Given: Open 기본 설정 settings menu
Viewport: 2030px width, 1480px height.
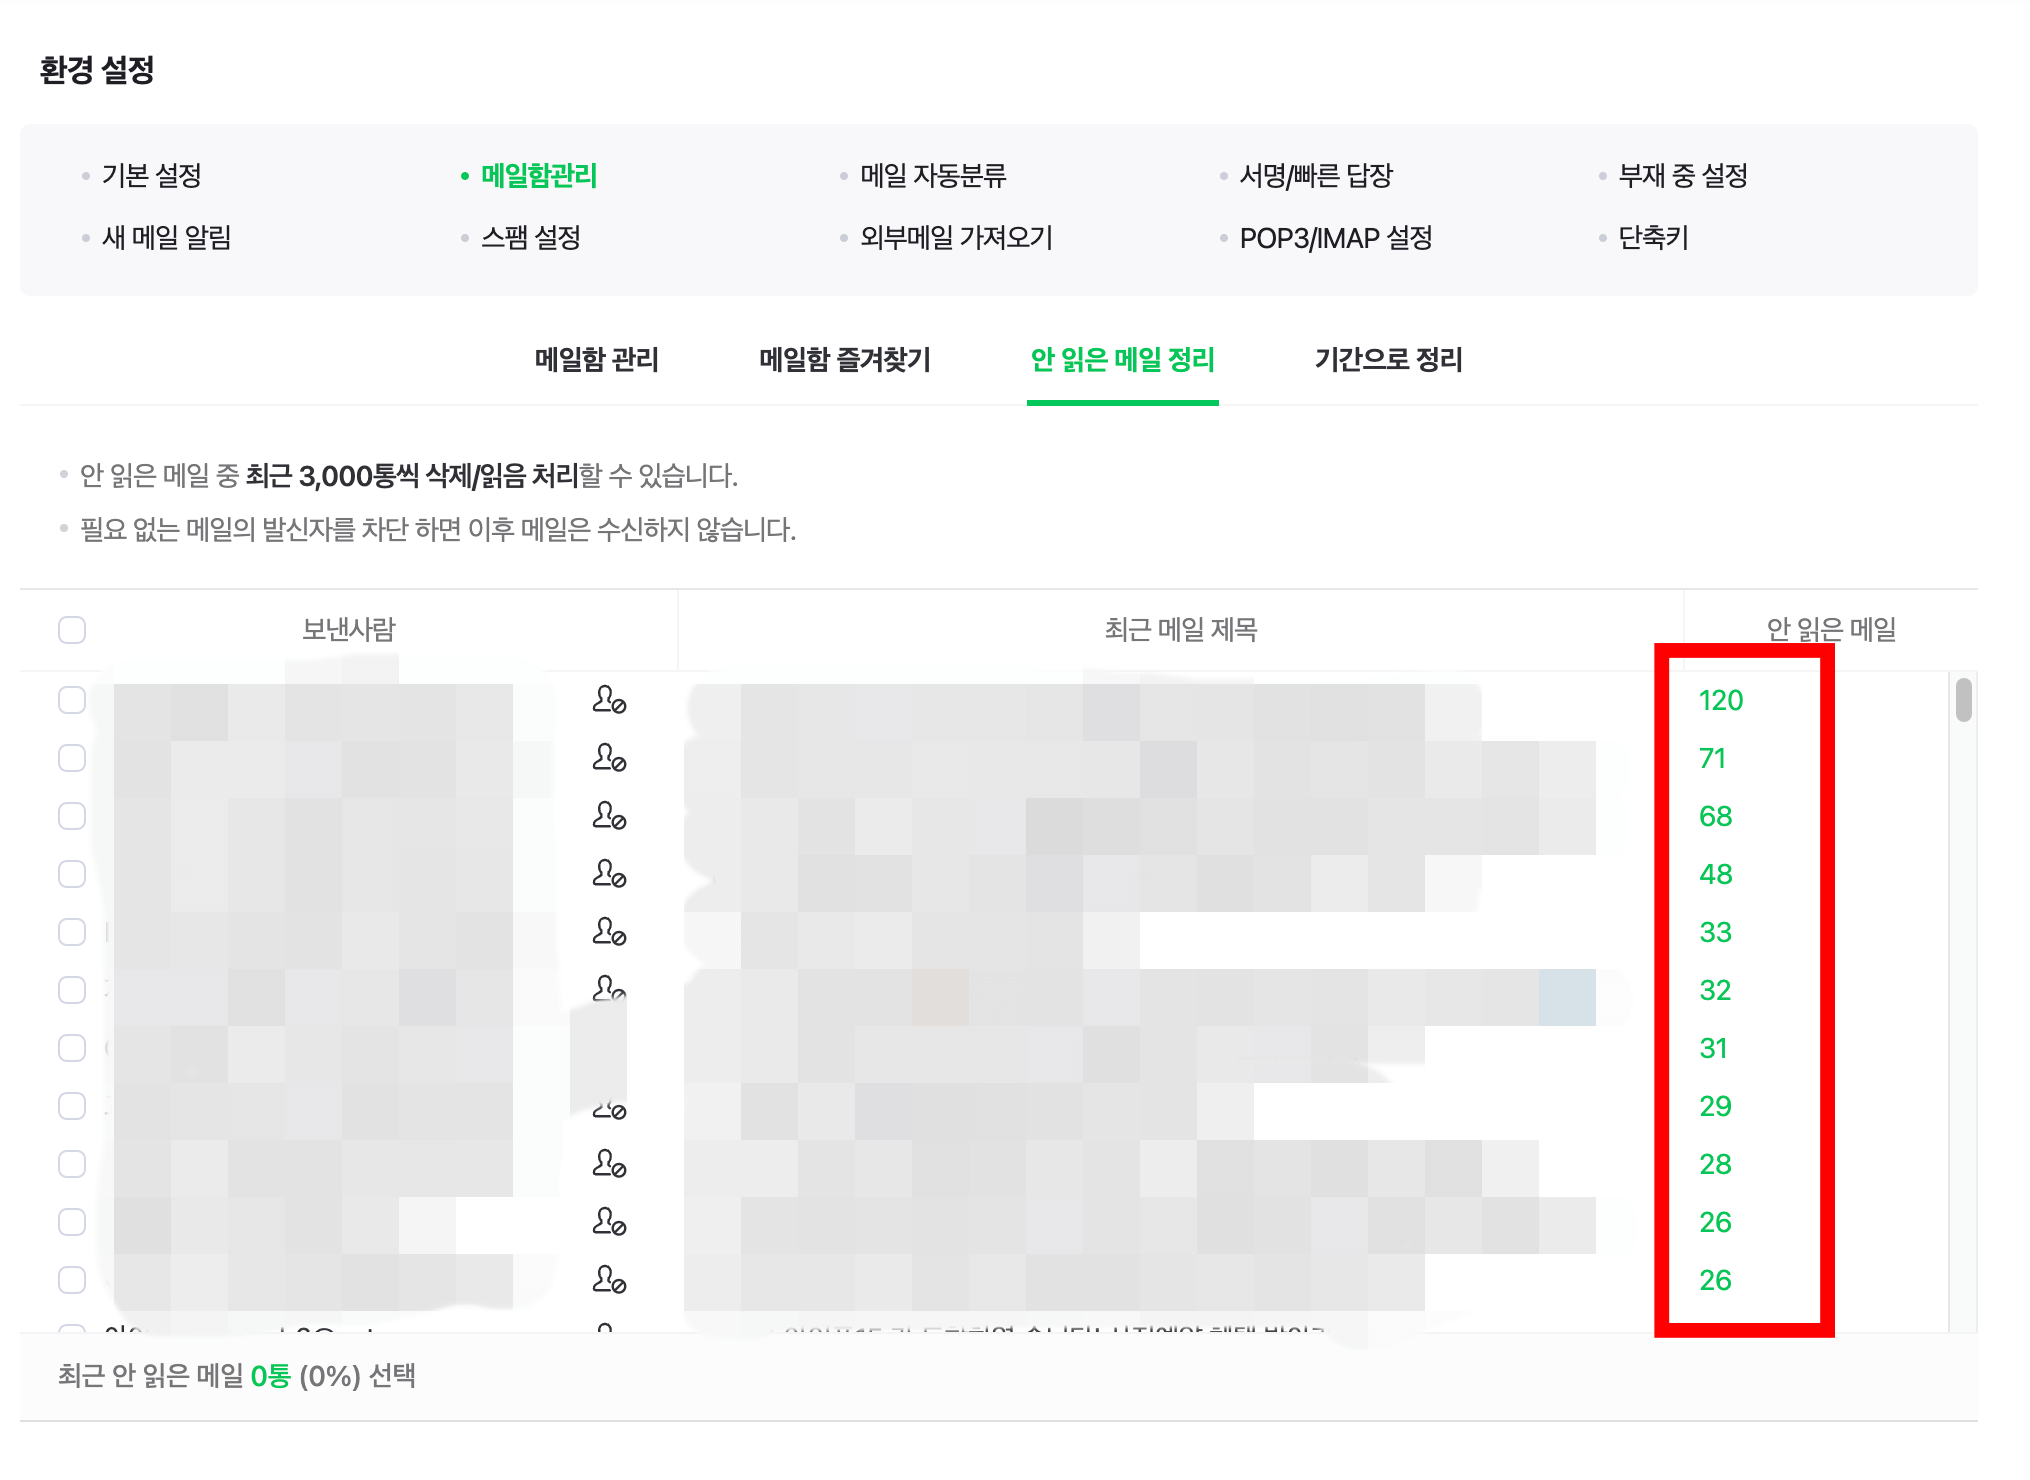Looking at the screenshot, I should point(152,176).
